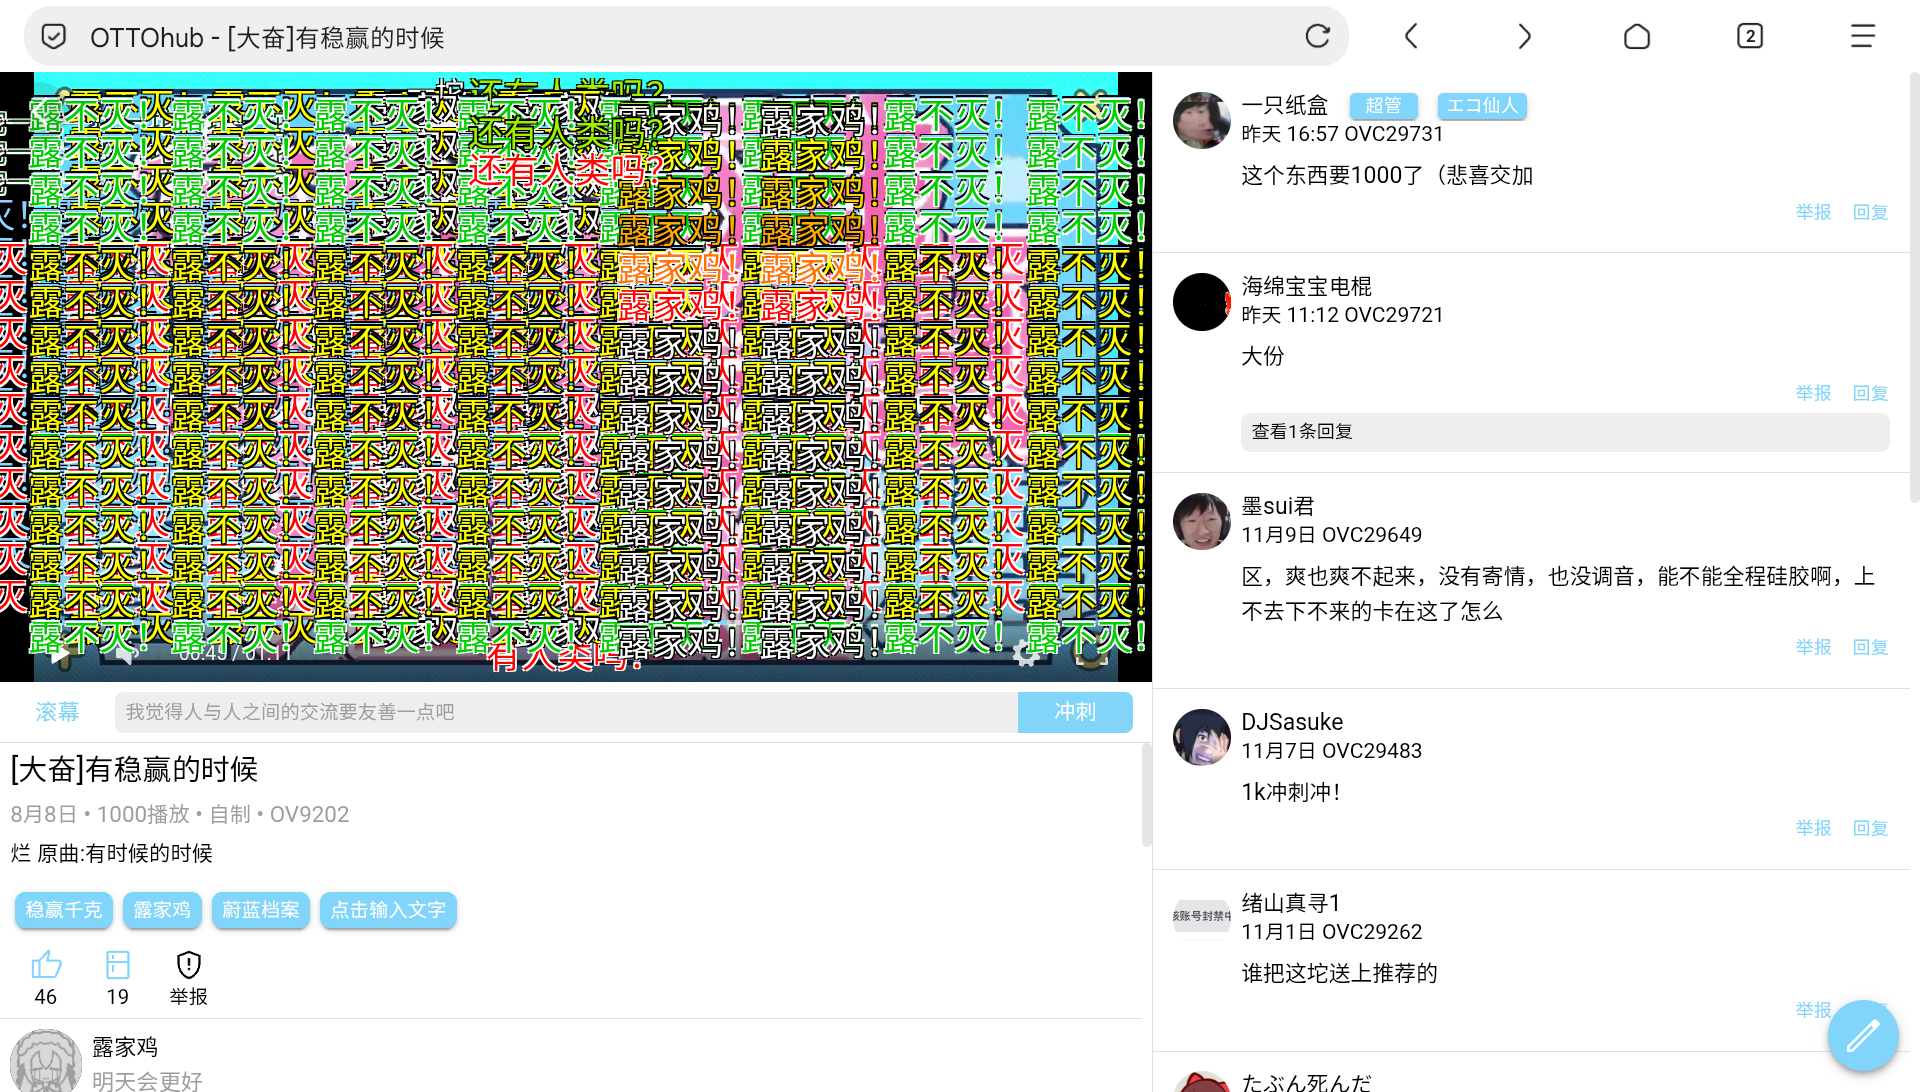
Task: Go back with browser back arrow
Action: pyautogui.click(x=1411, y=37)
